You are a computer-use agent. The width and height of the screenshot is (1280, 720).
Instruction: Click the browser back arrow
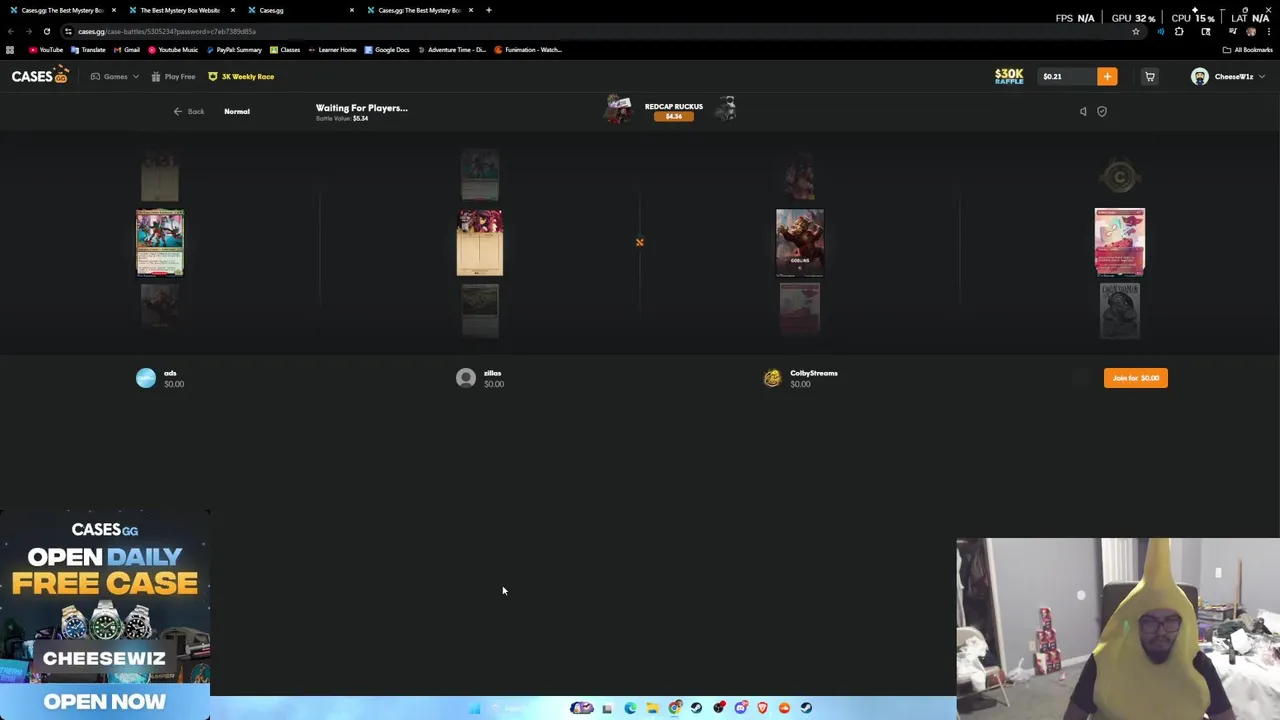point(10,32)
